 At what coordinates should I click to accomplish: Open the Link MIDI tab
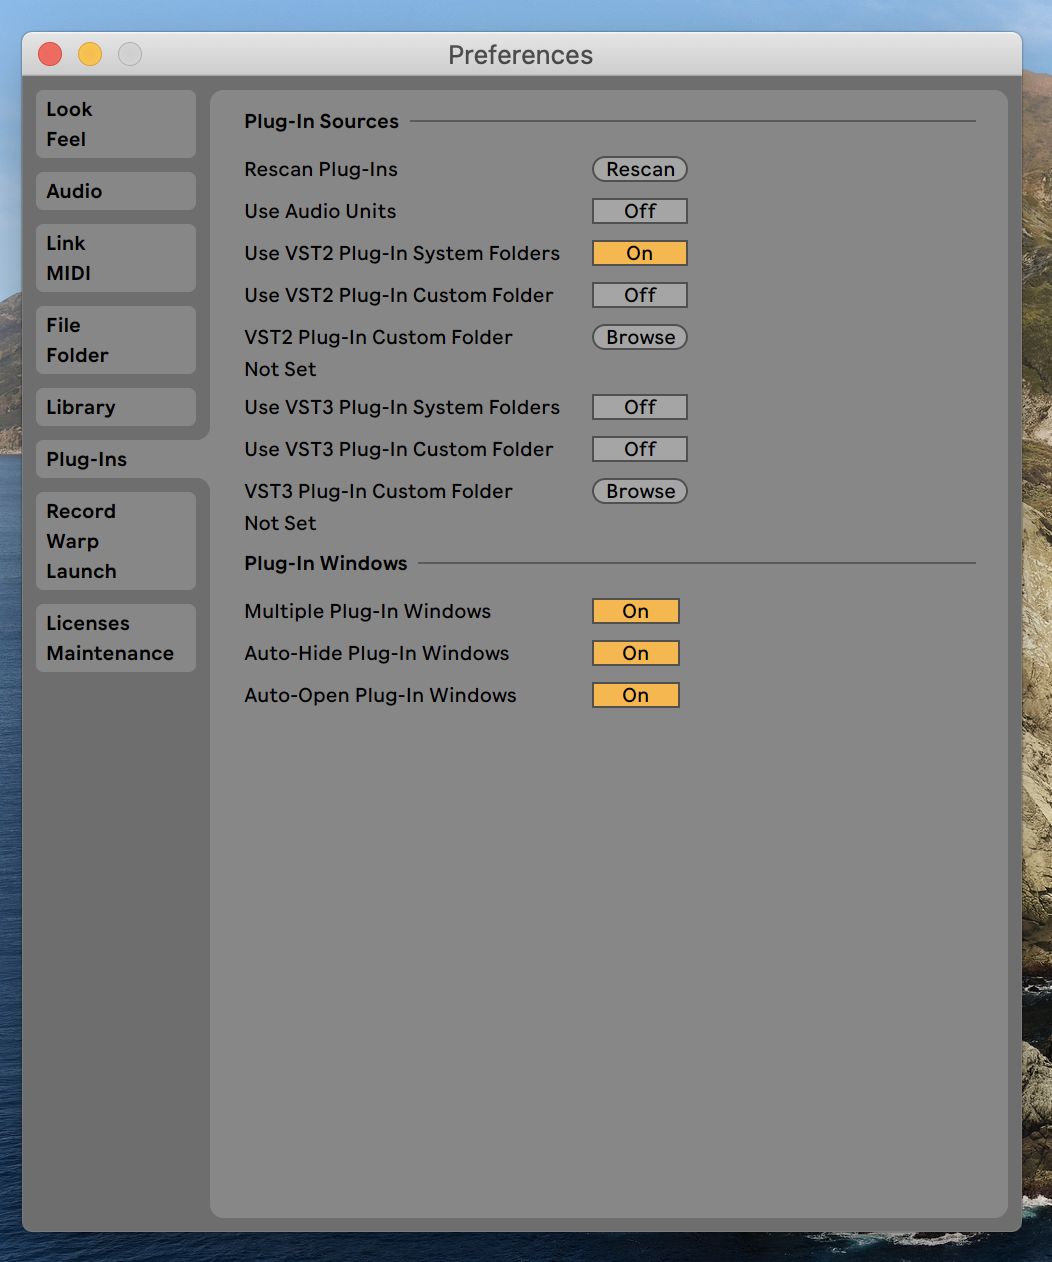(116, 258)
